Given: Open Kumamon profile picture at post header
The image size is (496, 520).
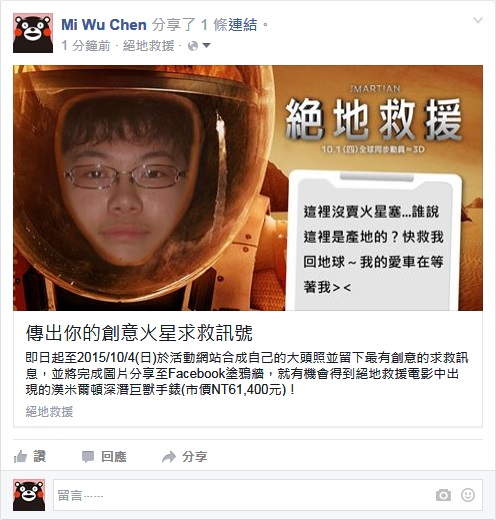Looking at the screenshot, I should 33,33.
